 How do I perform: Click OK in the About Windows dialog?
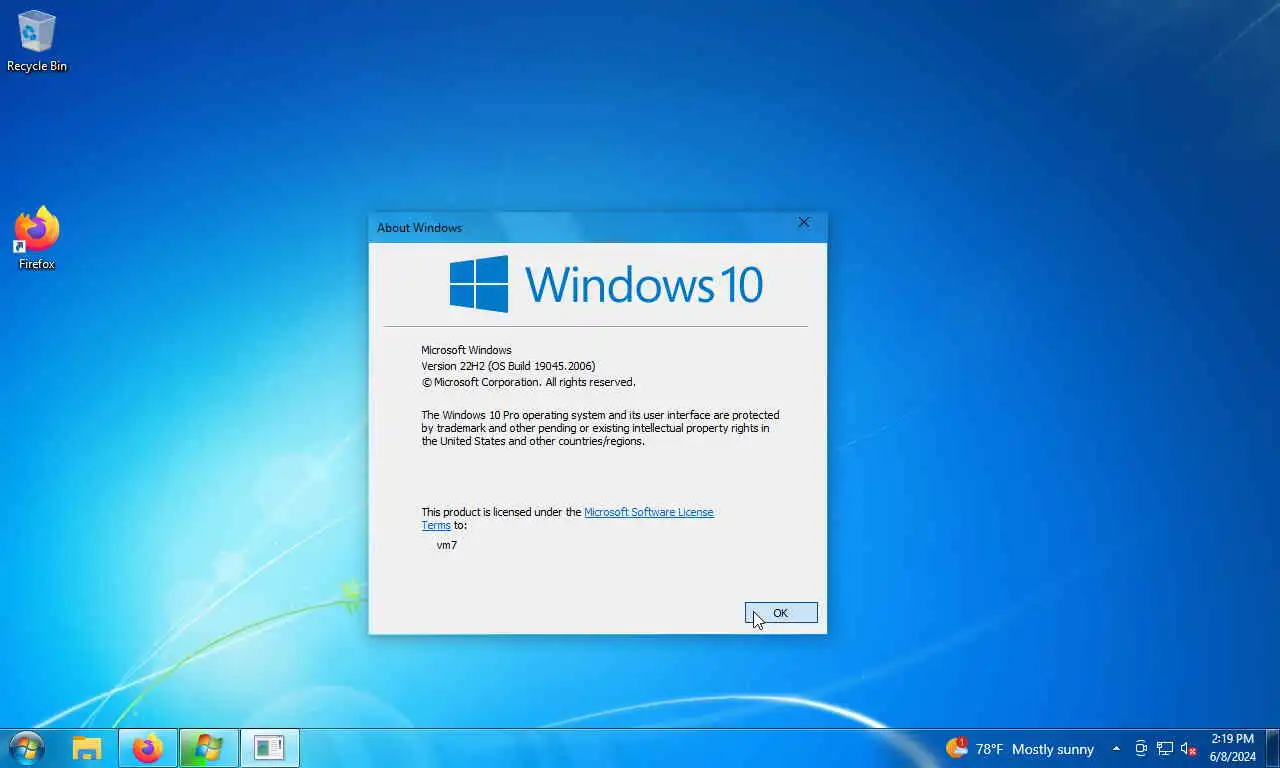tap(781, 613)
